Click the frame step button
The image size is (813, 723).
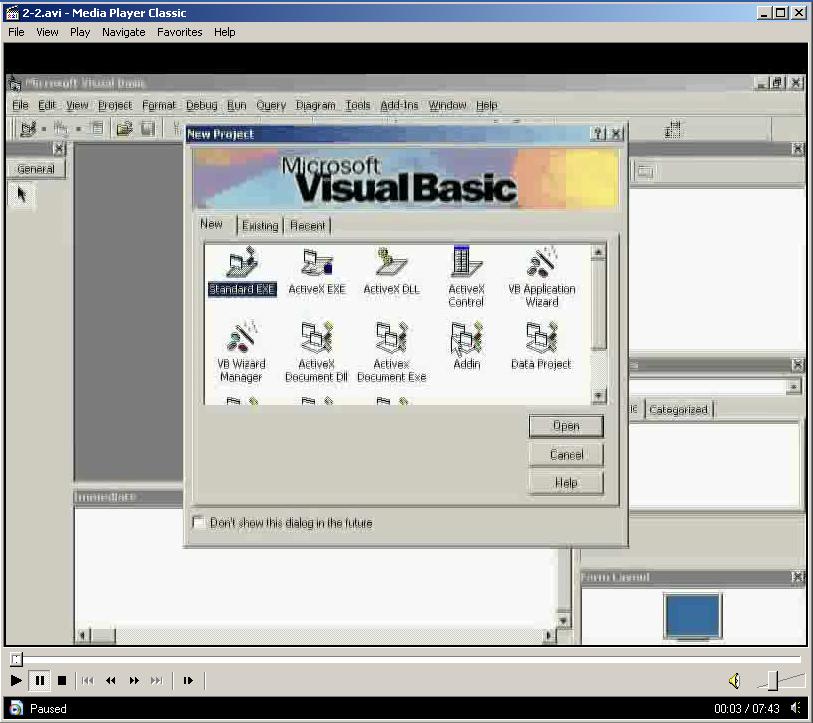[x=188, y=681]
